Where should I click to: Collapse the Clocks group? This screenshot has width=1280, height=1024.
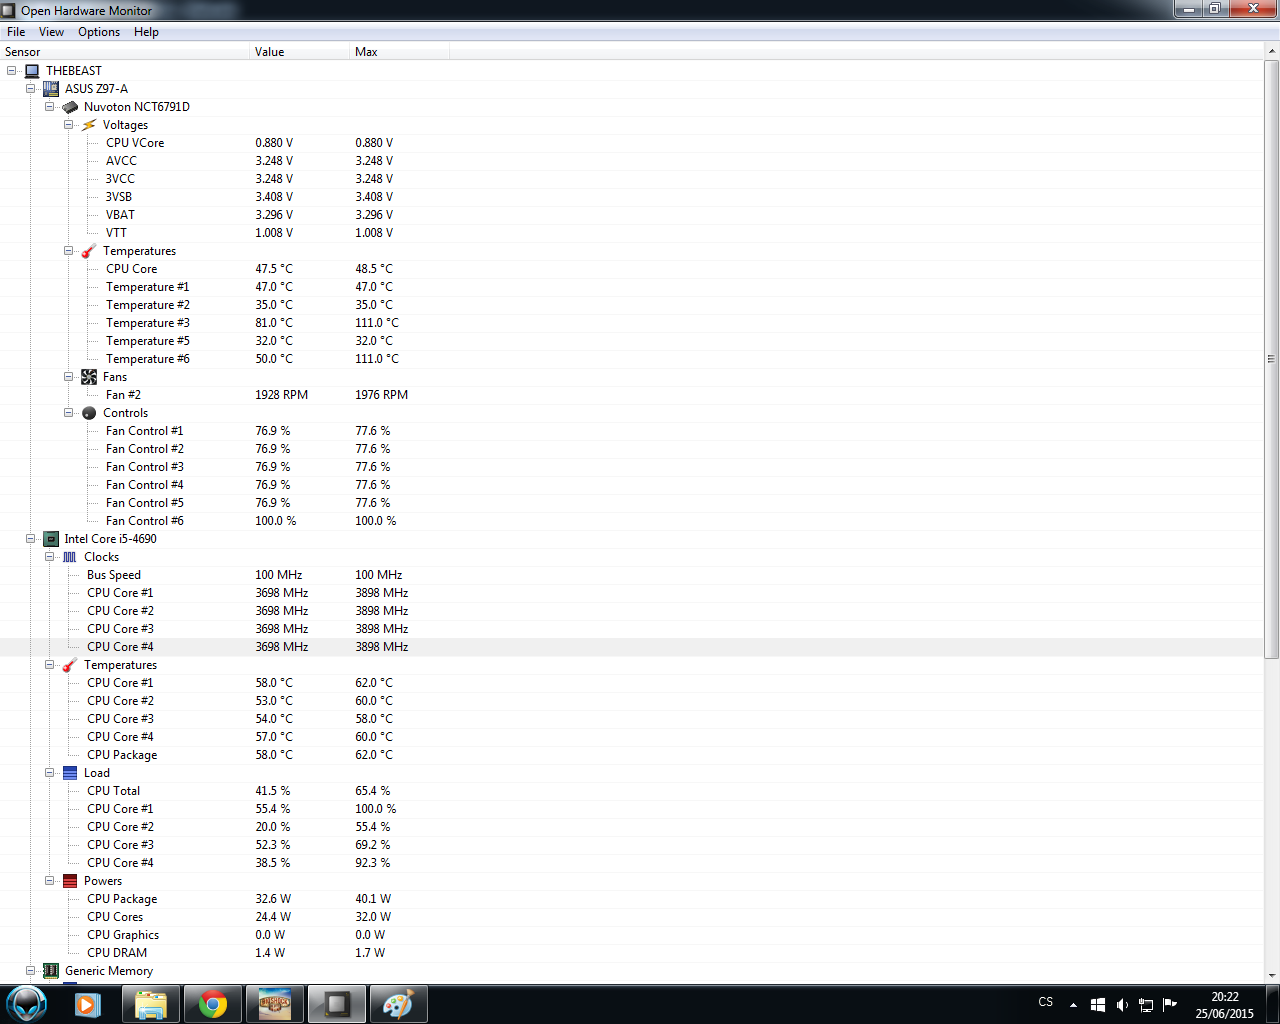click(x=50, y=557)
